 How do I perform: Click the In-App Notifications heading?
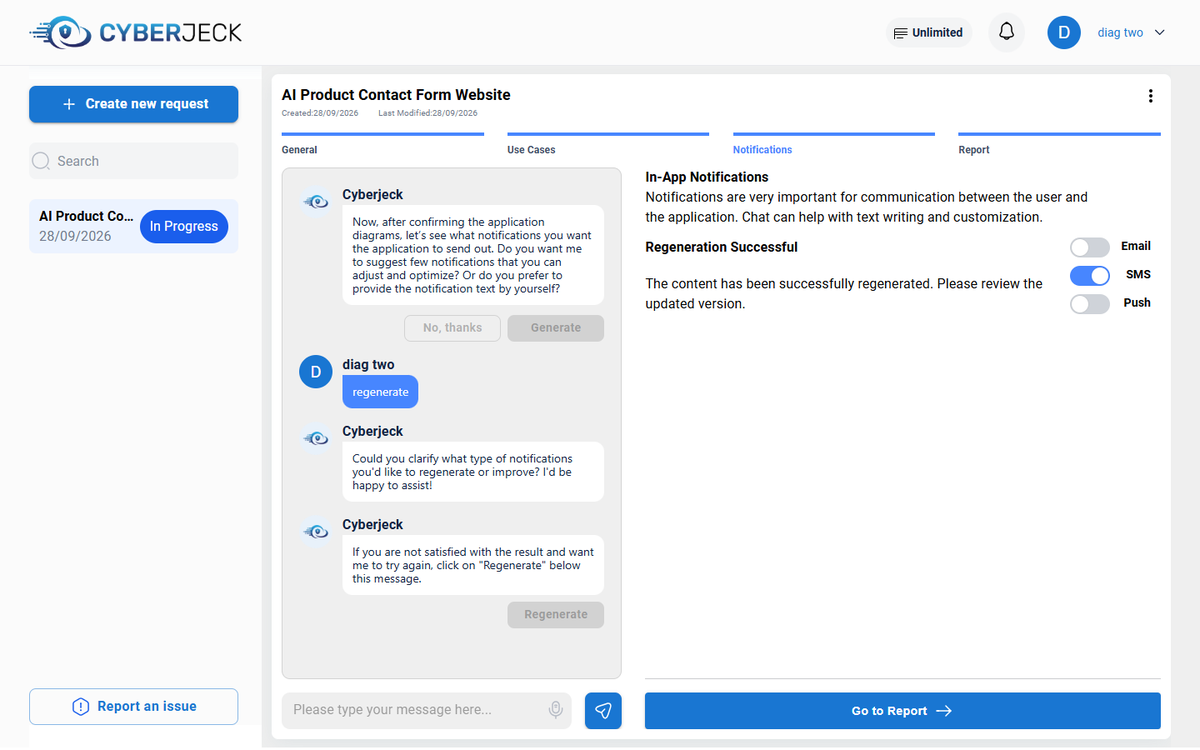pos(707,177)
